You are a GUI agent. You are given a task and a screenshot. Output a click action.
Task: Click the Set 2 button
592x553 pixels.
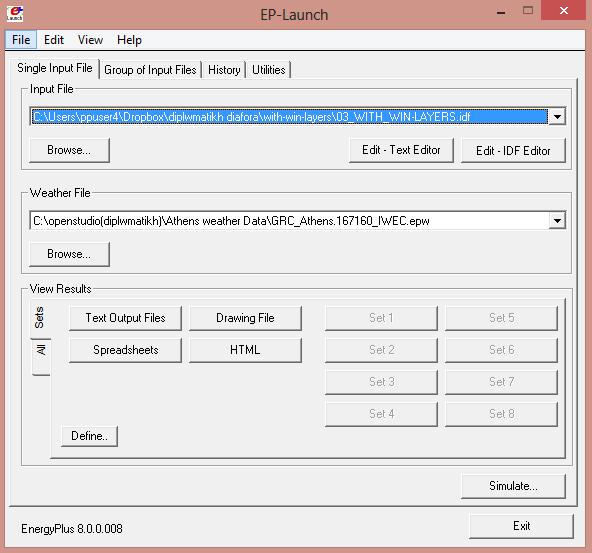pos(381,350)
